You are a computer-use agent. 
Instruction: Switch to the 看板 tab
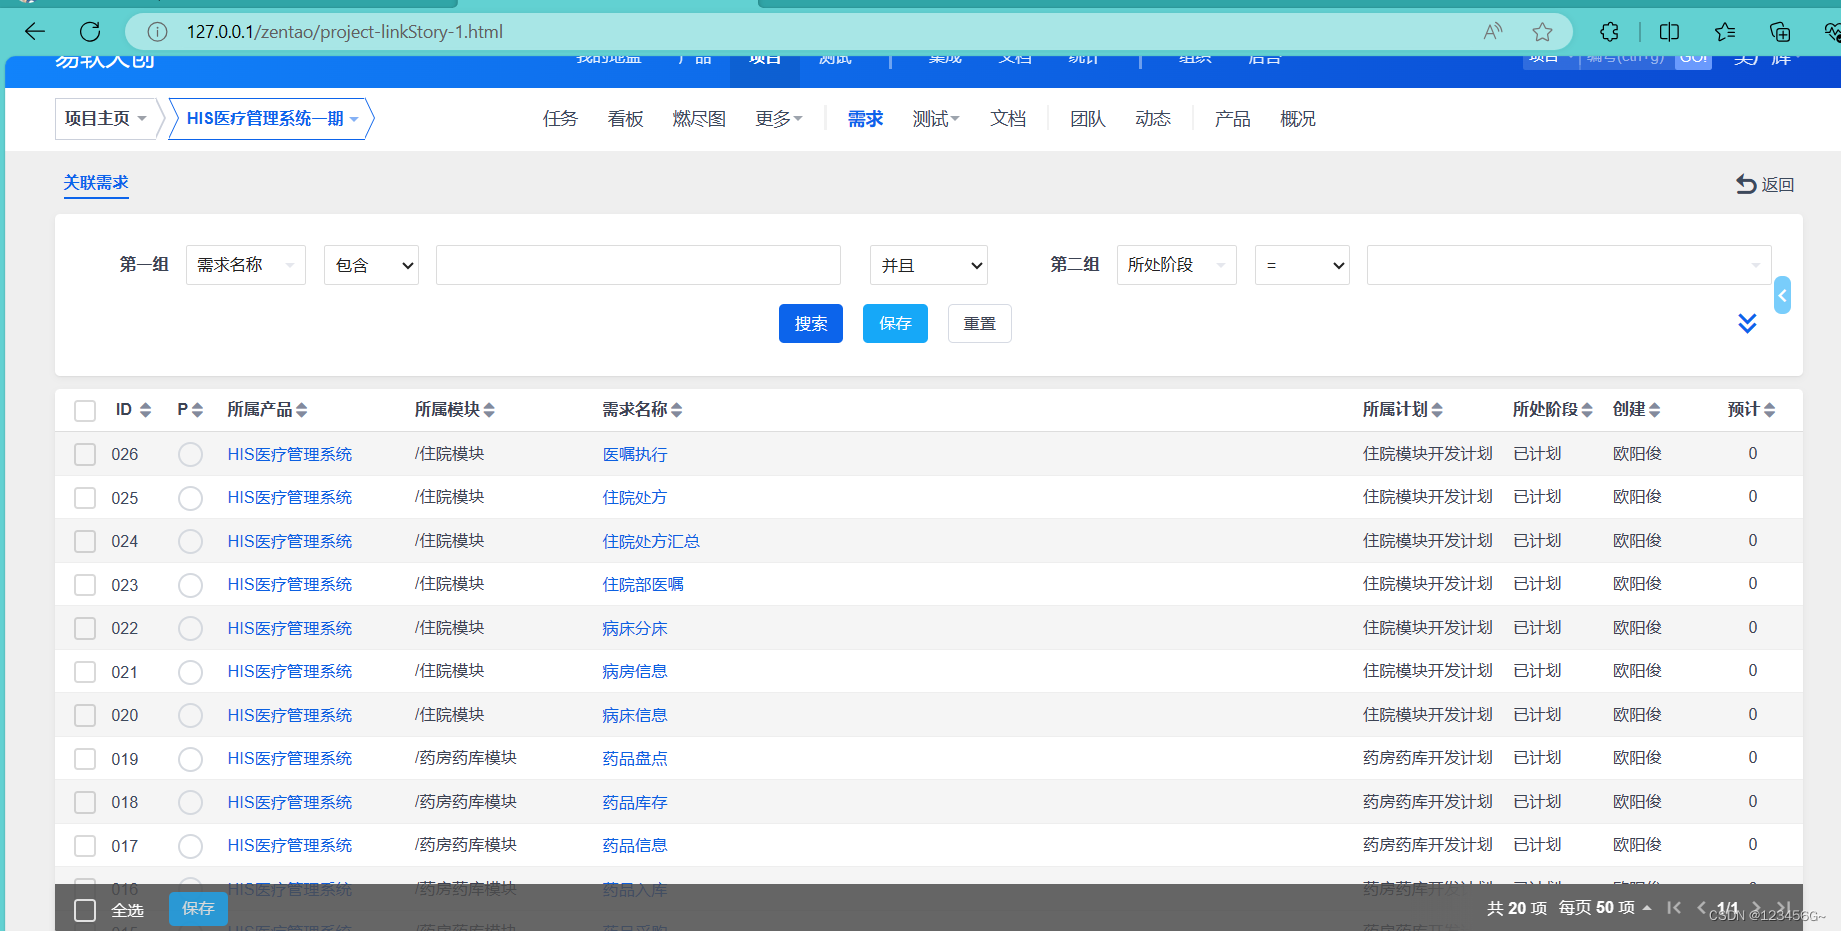[625, 119]
